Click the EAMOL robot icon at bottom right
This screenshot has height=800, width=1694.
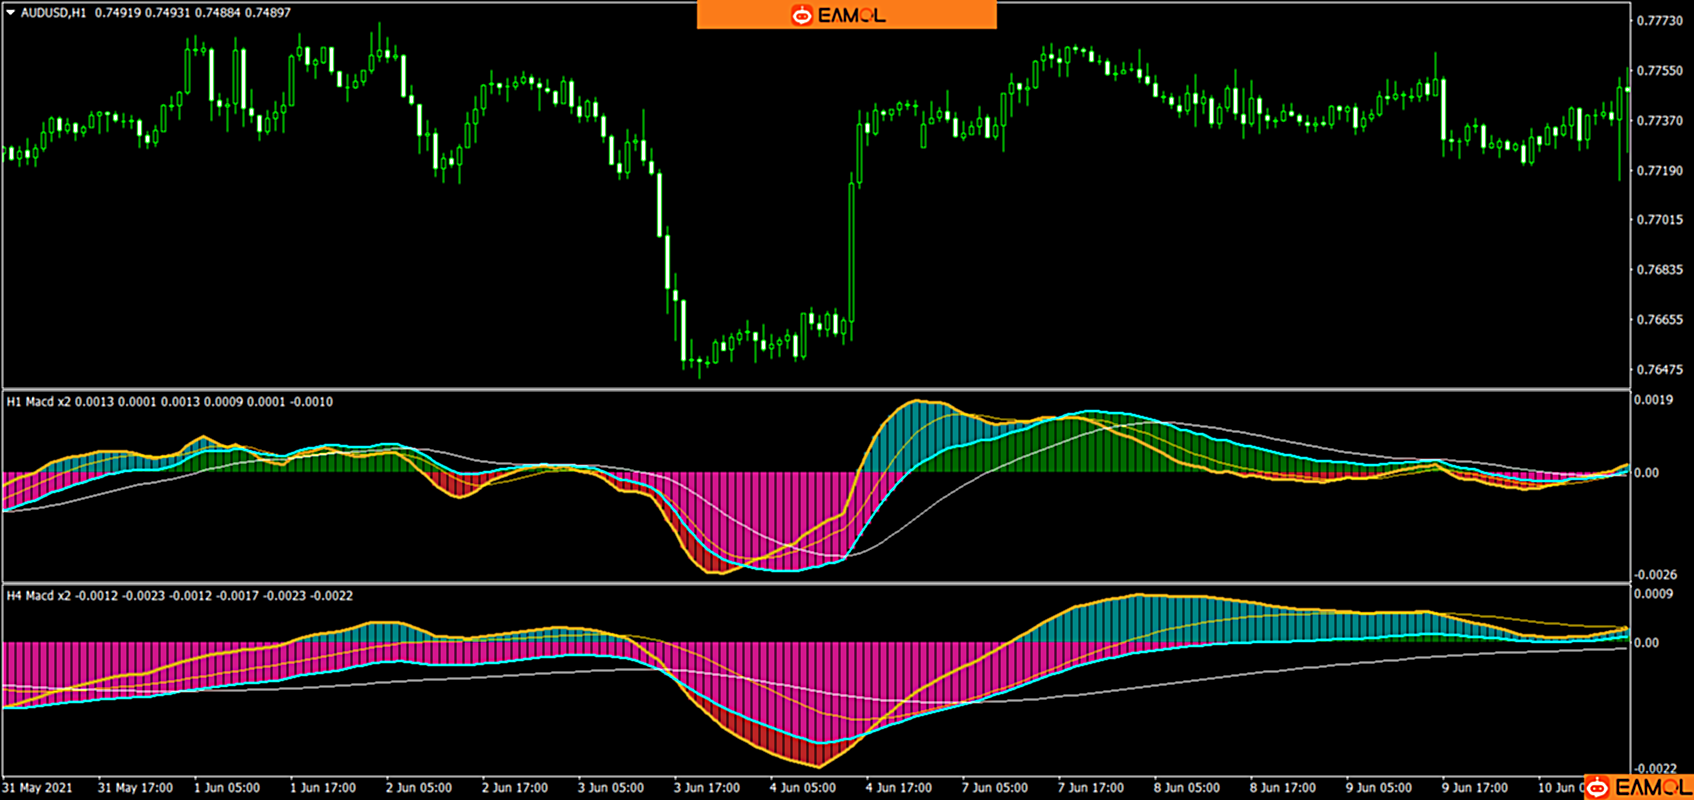click(x=1598, y=787)
